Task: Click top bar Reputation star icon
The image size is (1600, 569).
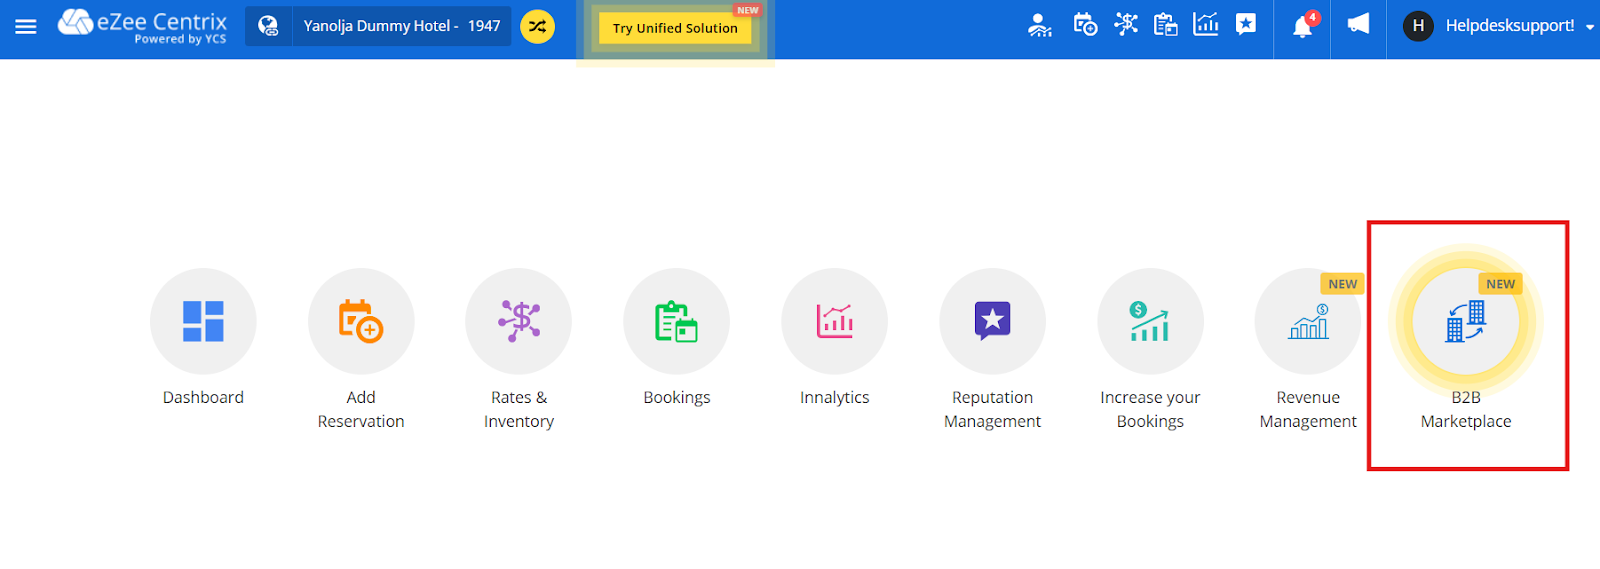Action: click(x=1246, y=25)
